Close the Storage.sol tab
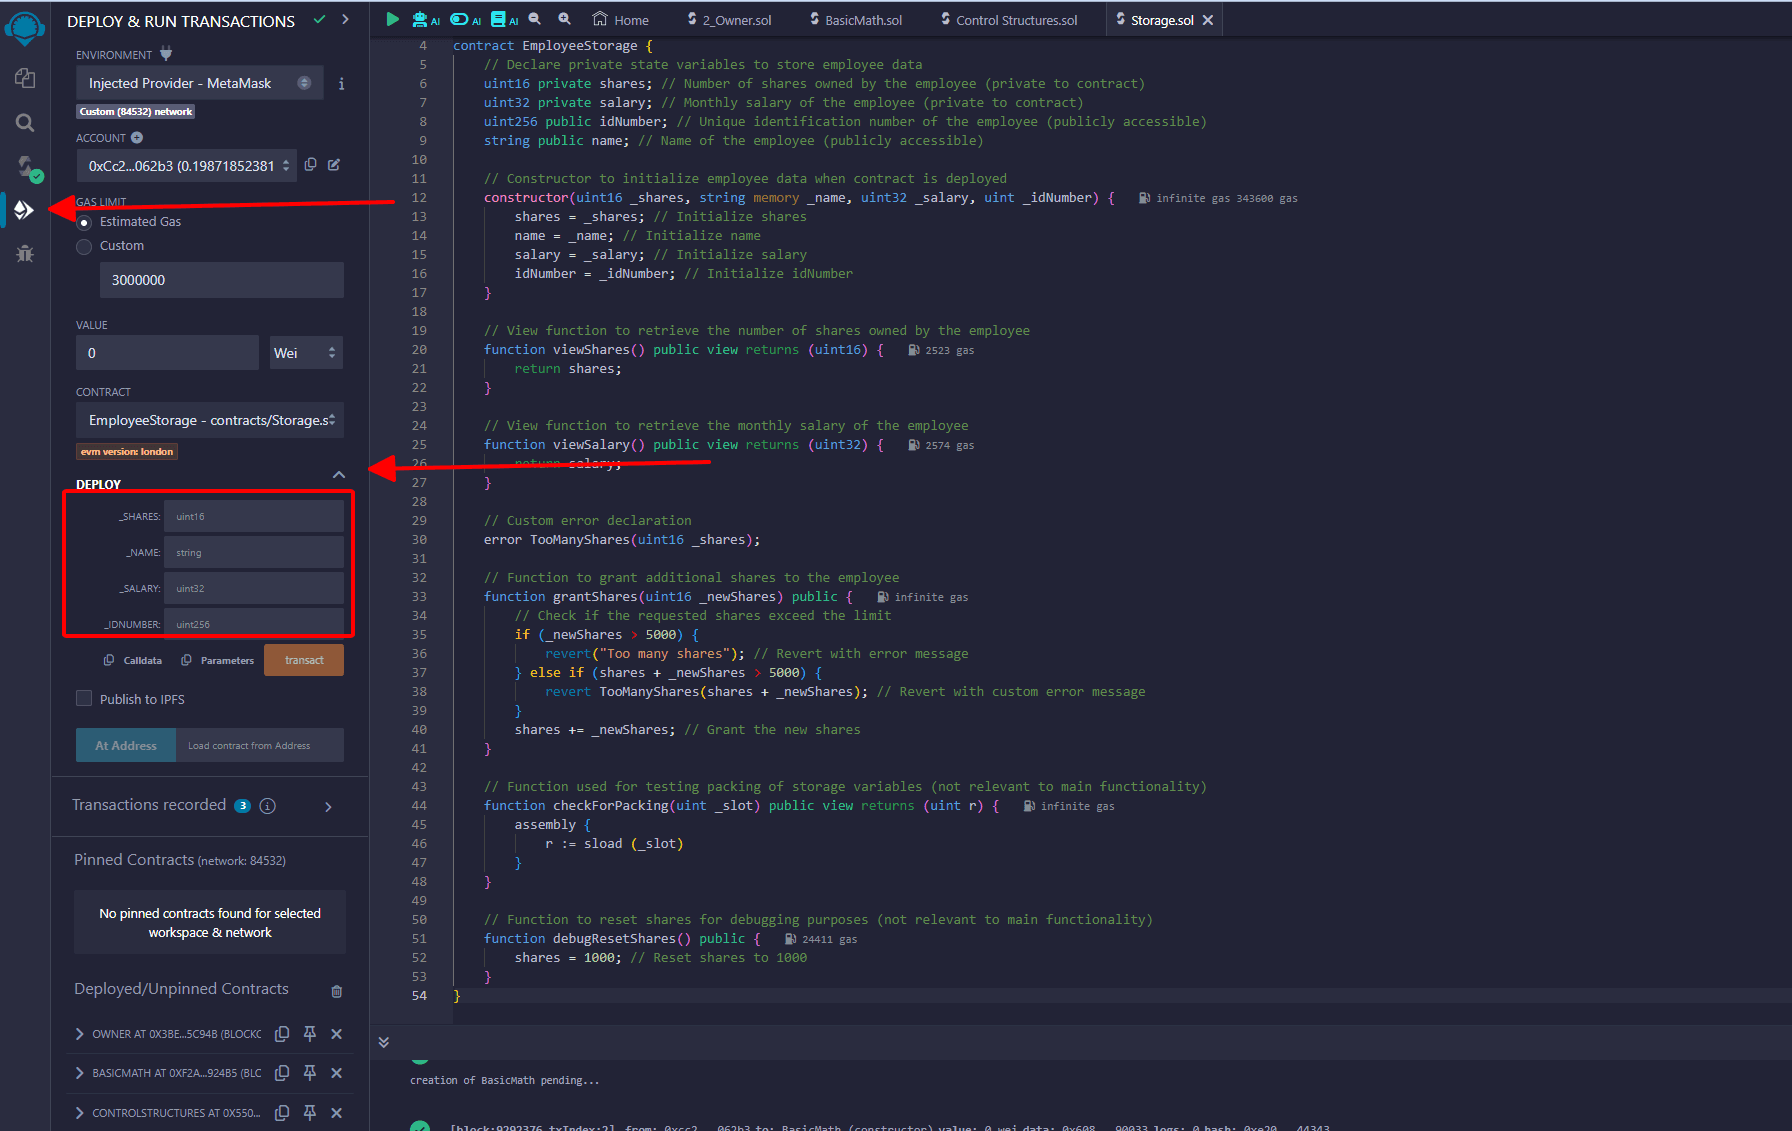This screenshot has width=1792, height=1131. click(x=1208, y=20)
